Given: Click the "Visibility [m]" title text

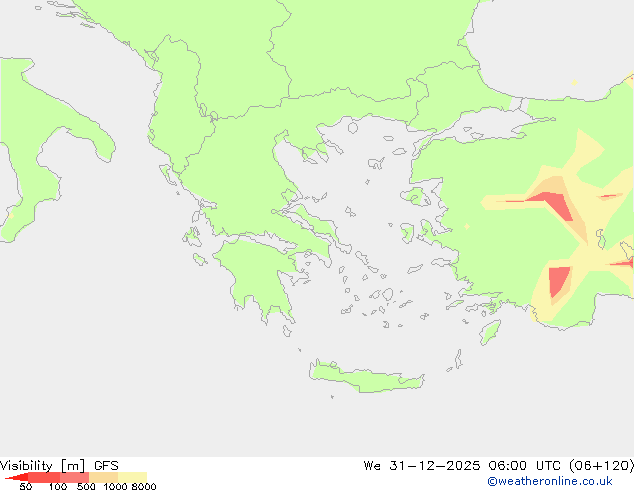Looking at the screenshot, I should pyautogui.click(x=42, y=466).
